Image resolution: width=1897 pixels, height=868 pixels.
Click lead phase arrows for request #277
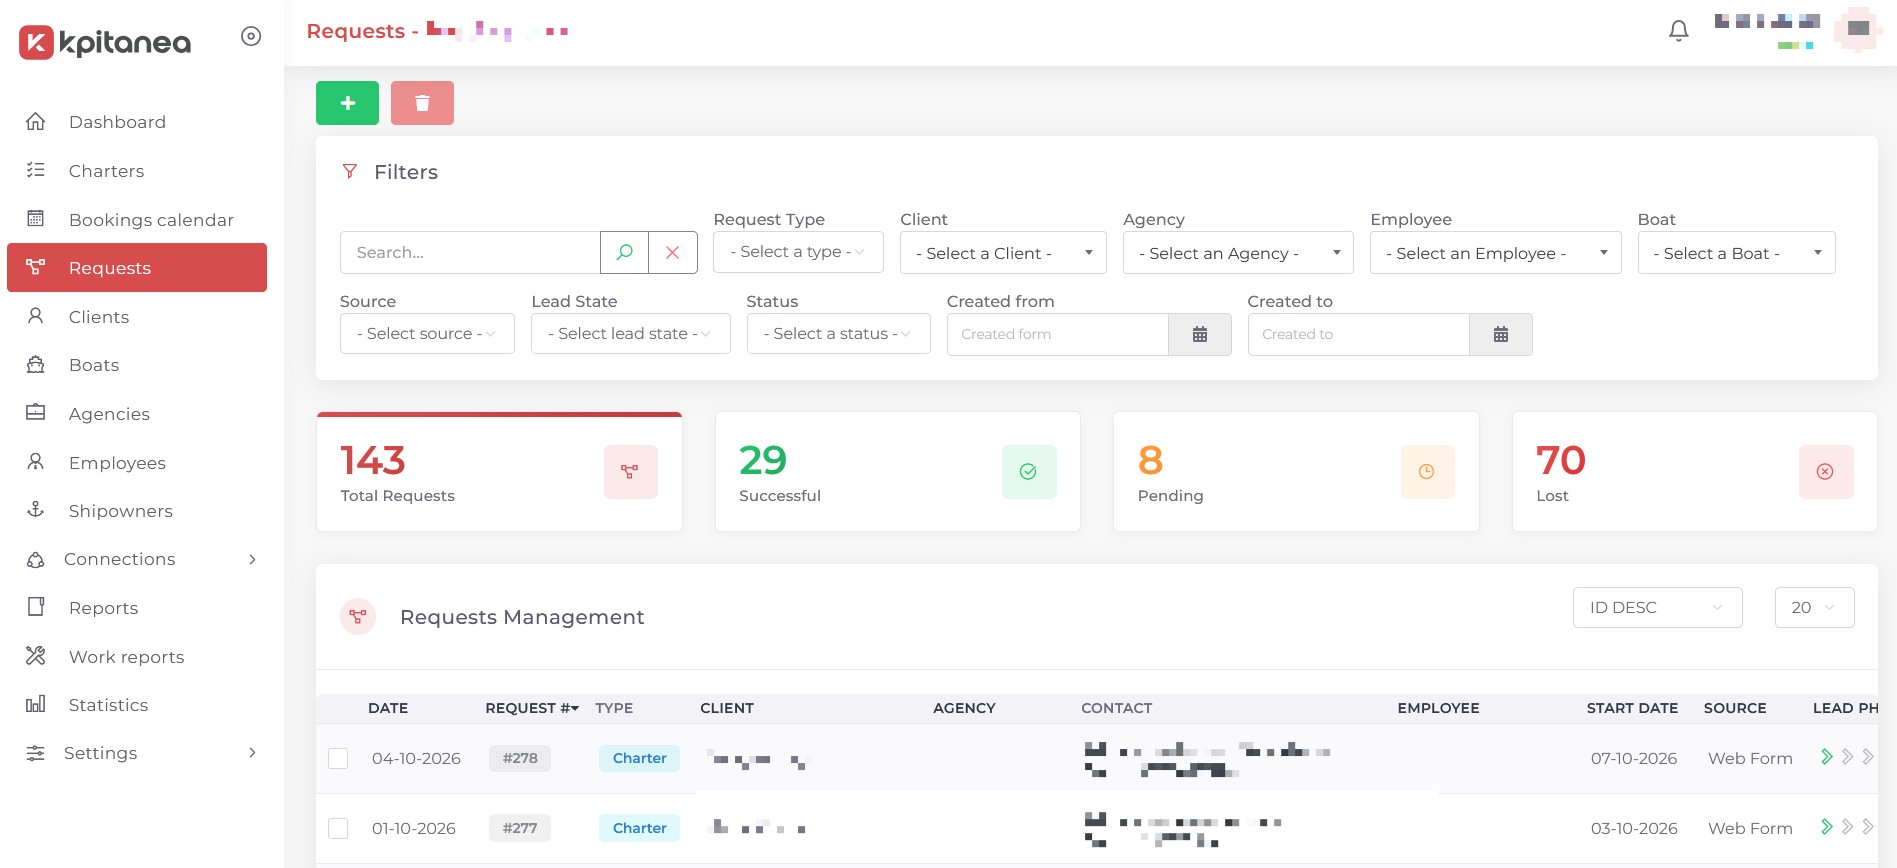click(x=1846, y=827)
